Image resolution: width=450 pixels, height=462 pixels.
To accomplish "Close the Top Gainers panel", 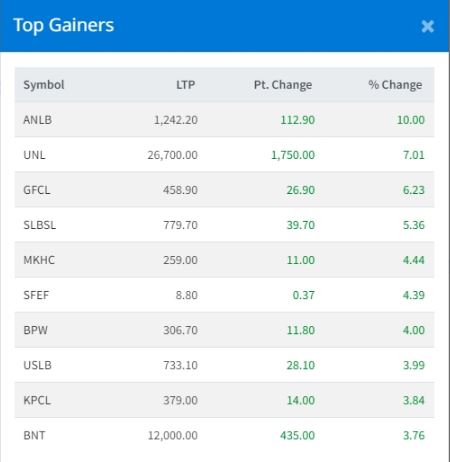I will (427, 26).
